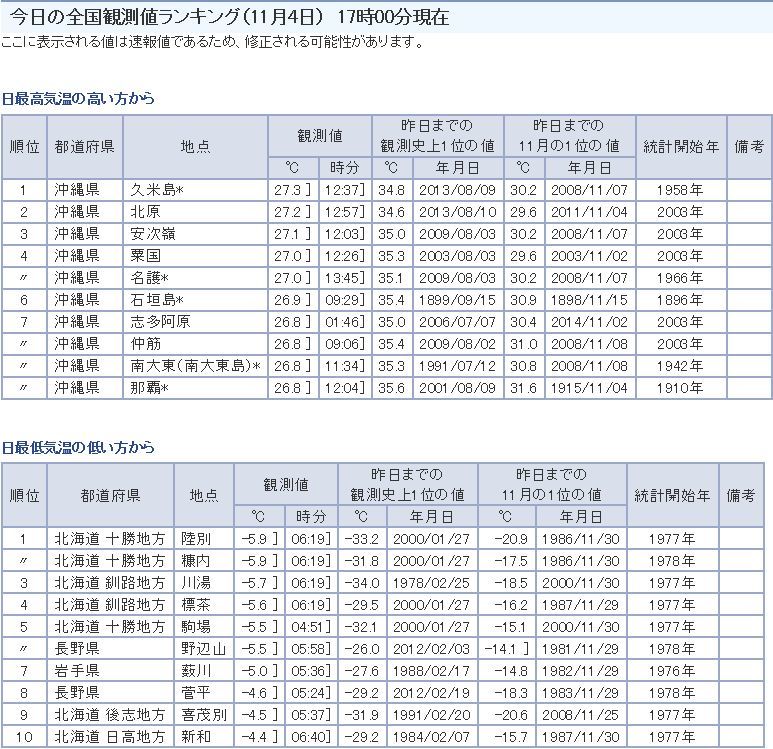Screen dimensions: 773x749
Task: Open the 志多阿原 station page
Action: [x=160, y=321]
